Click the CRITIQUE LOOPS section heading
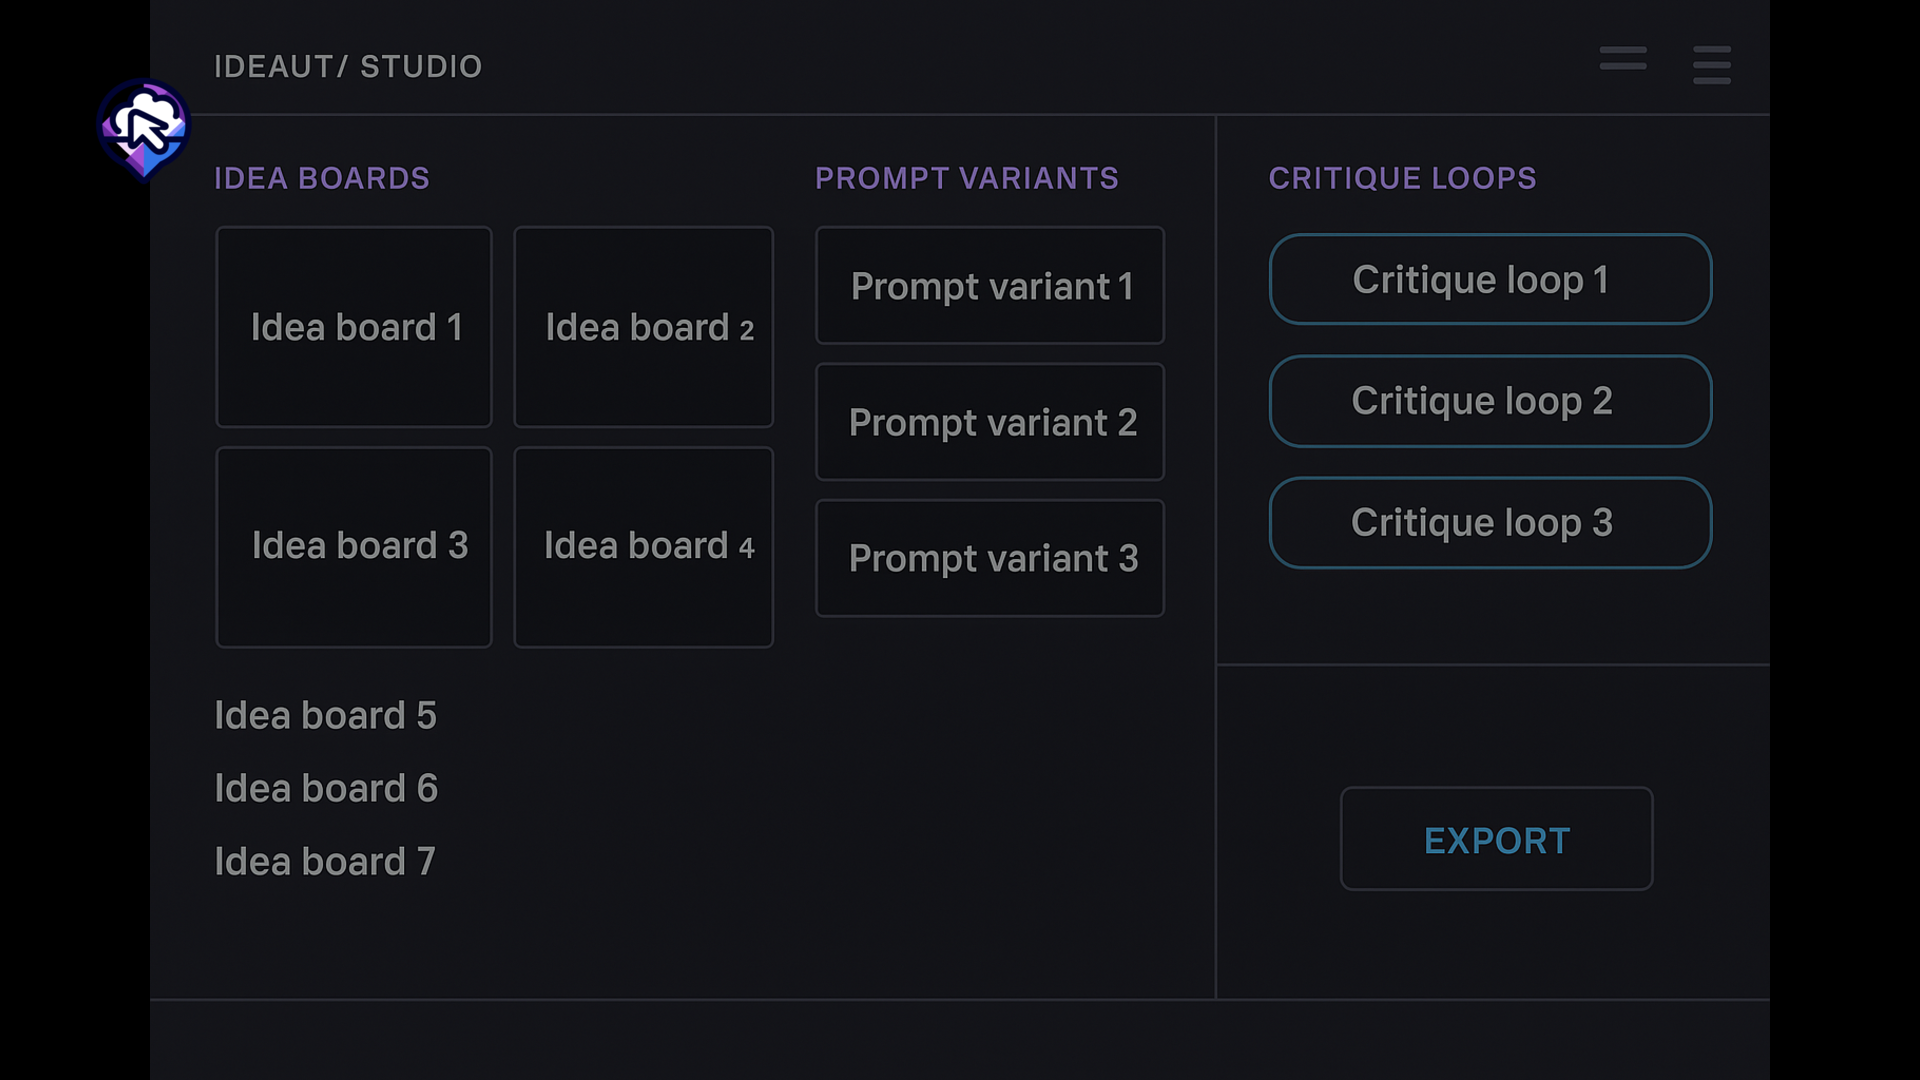 [1402, 178]
